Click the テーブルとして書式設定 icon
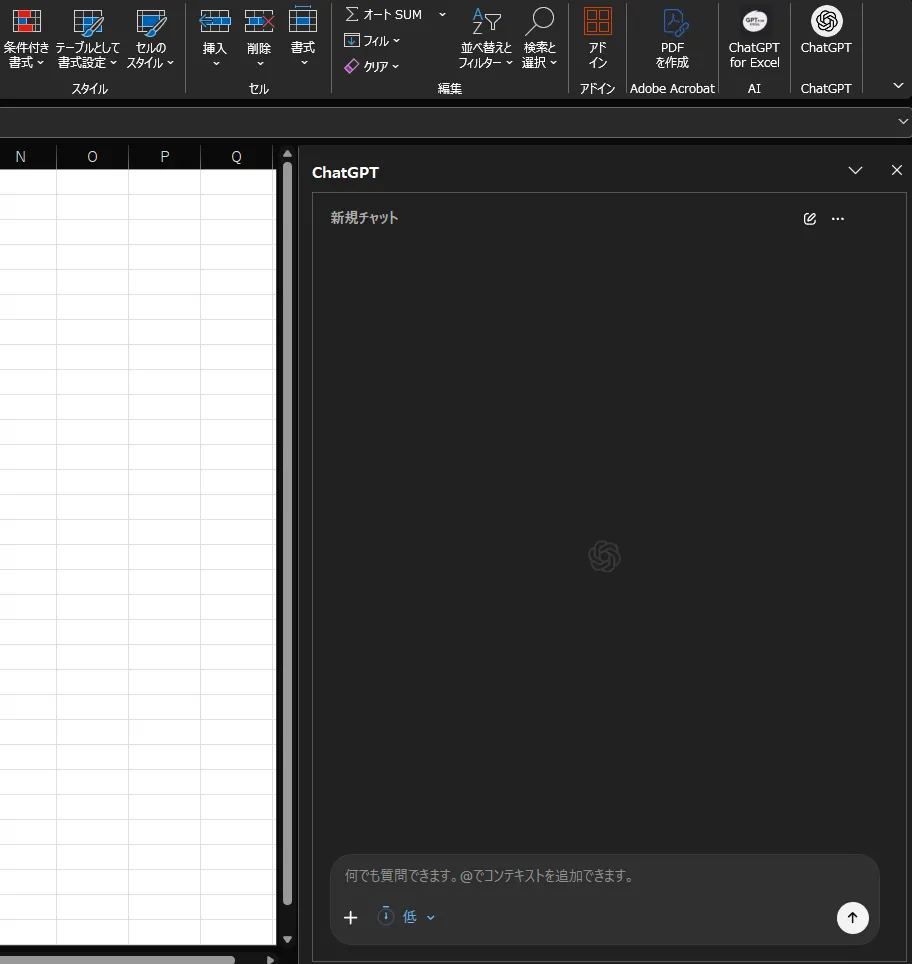Screen dimensions: 912x964 pyautogui.click(x=88, y=22)
